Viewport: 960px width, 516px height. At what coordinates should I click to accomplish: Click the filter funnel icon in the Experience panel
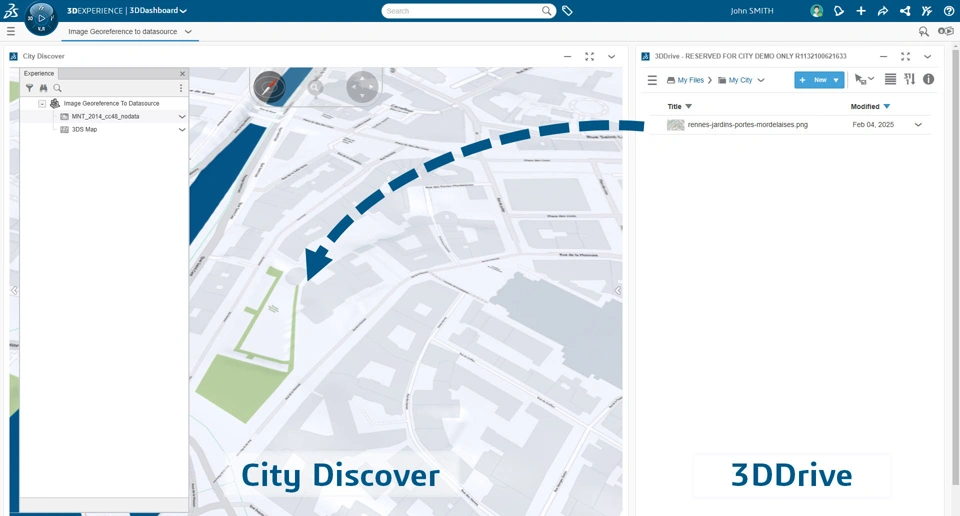coord(29,88)
